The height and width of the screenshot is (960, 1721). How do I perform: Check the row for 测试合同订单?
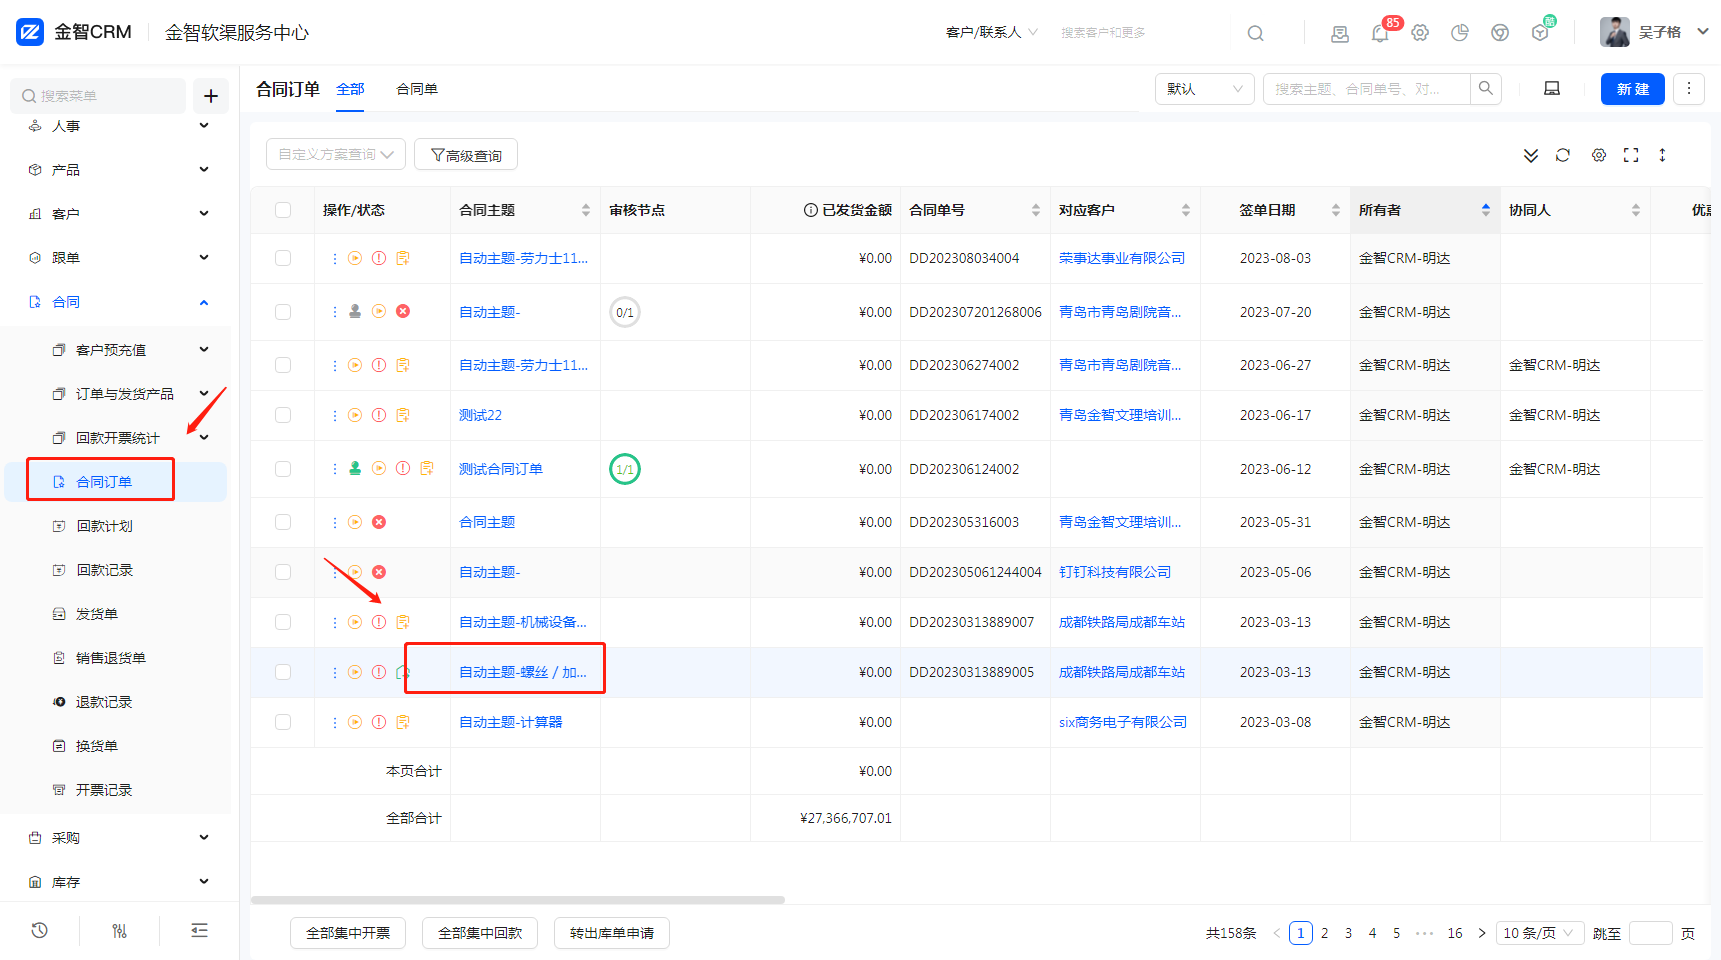point(283,469)
